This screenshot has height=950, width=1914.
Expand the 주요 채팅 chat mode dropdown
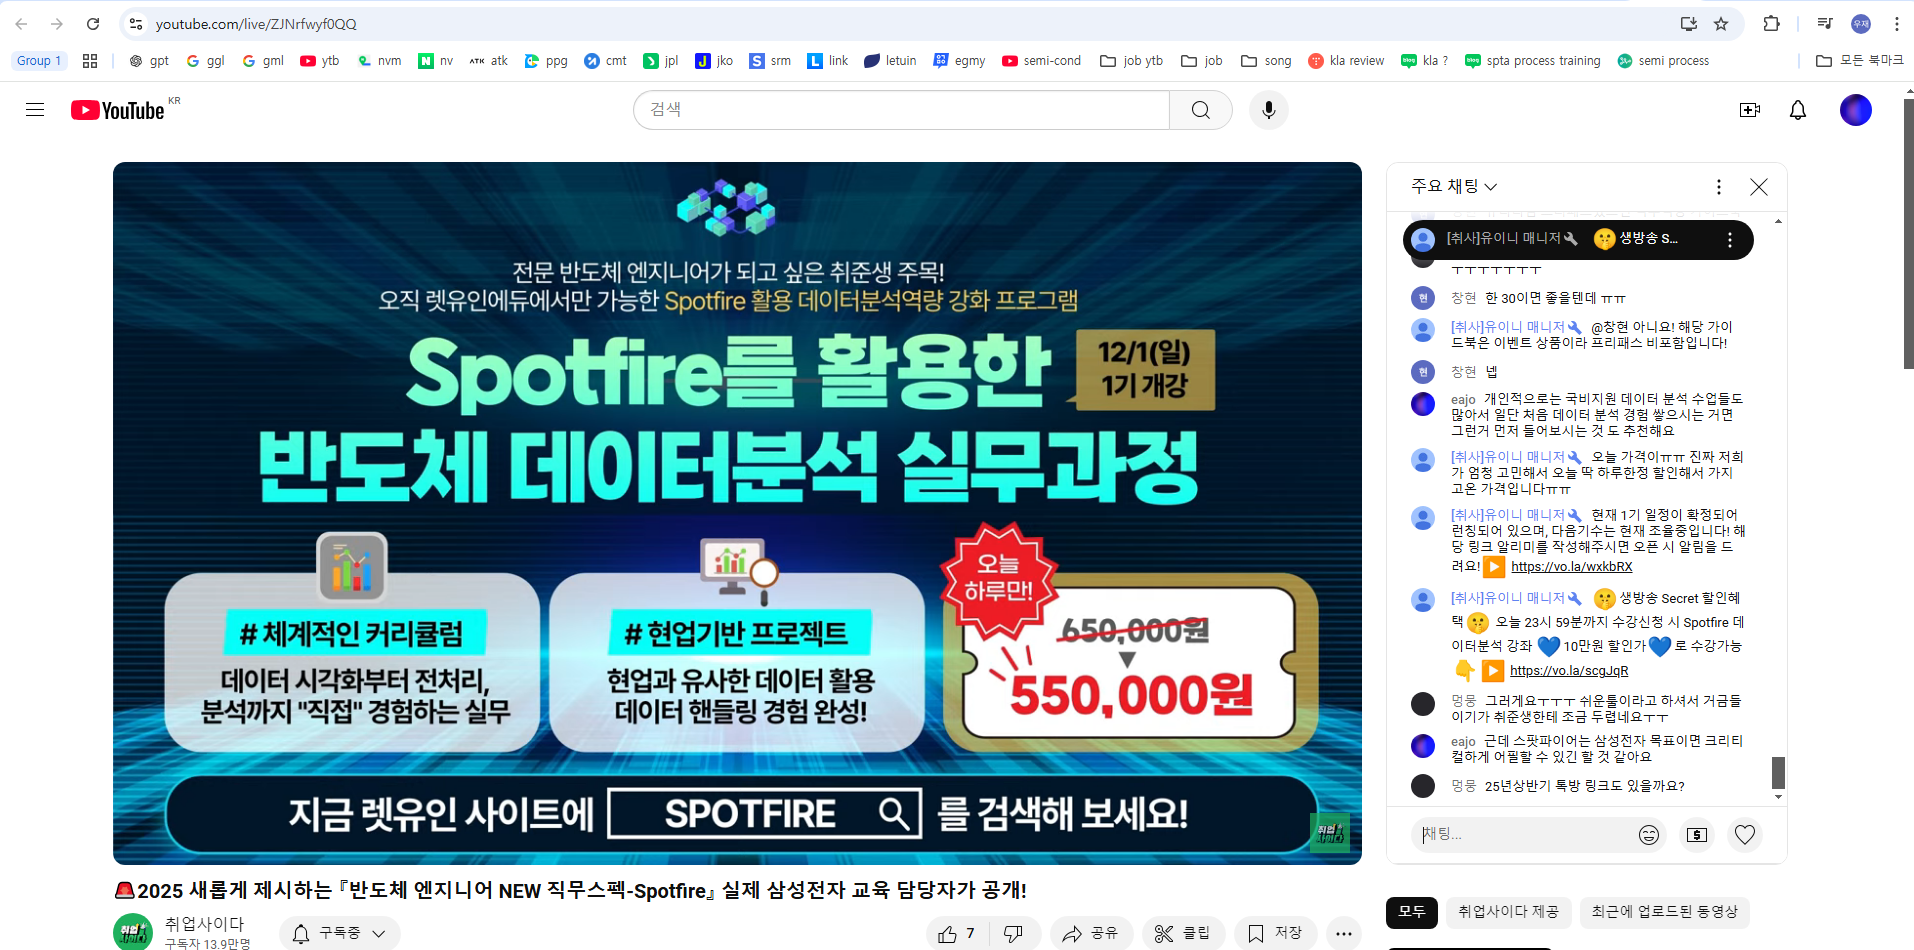tap(1453, 186)
